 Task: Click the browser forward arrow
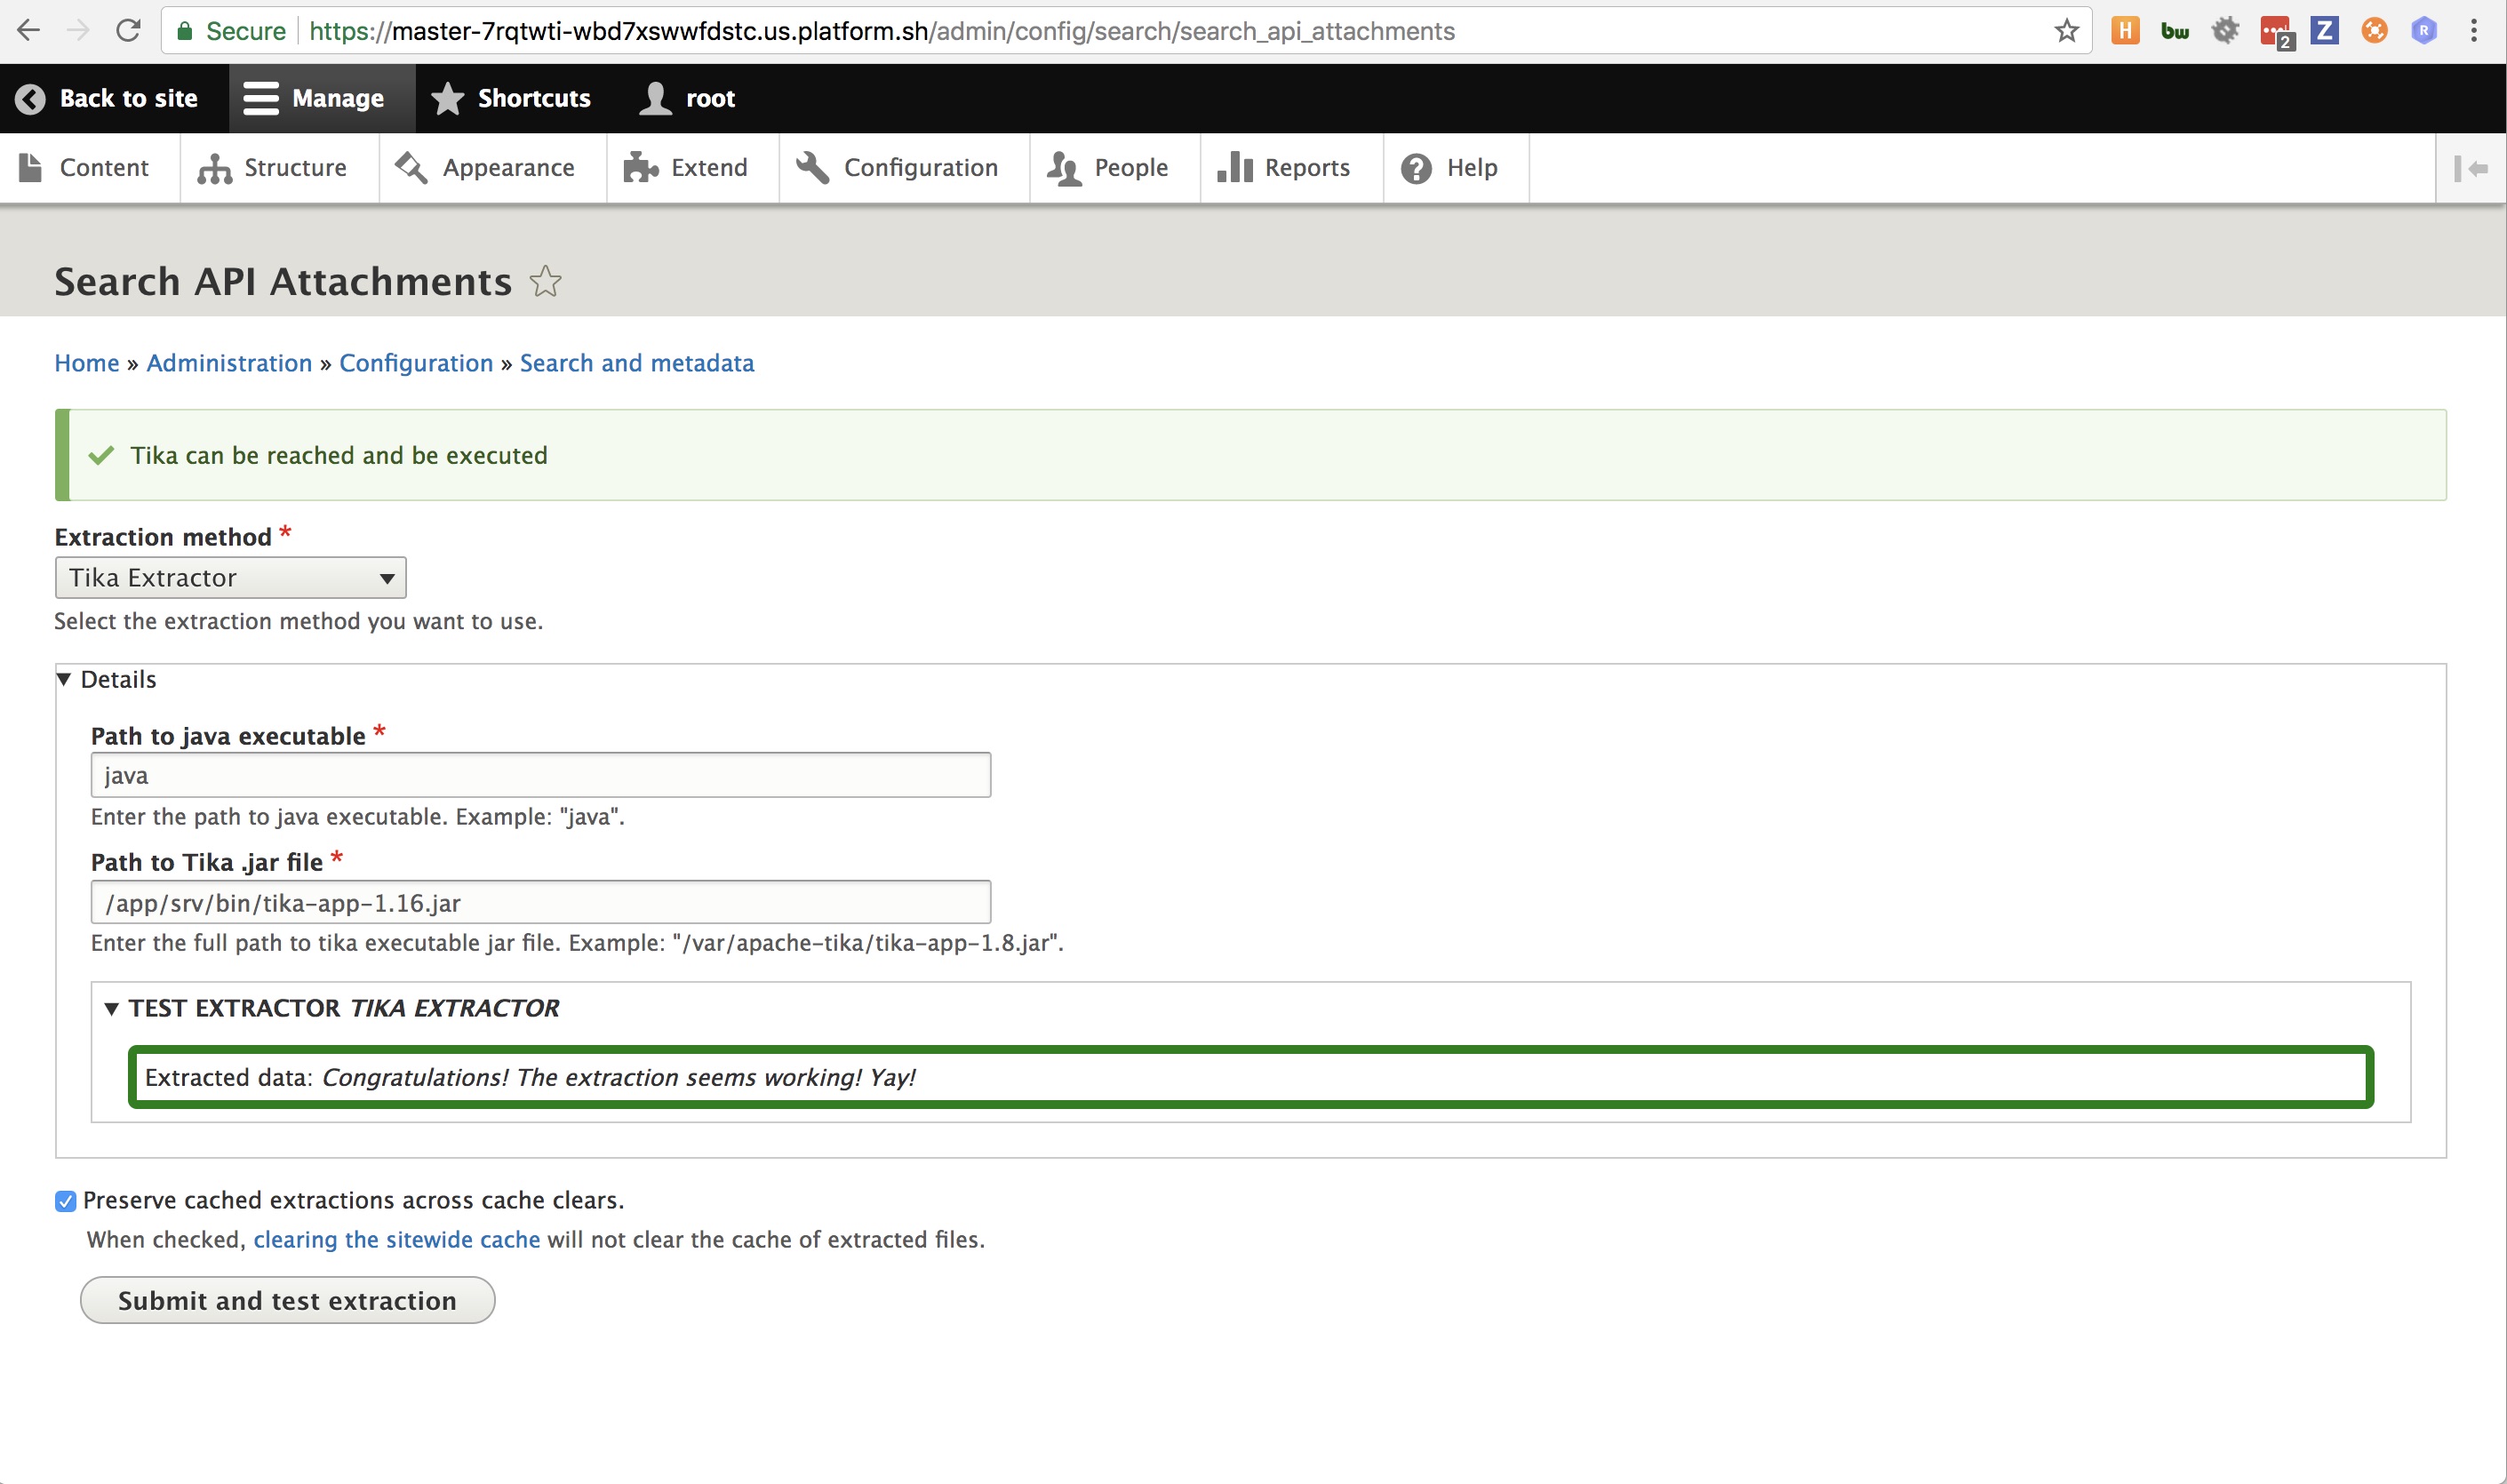[78, 31]
